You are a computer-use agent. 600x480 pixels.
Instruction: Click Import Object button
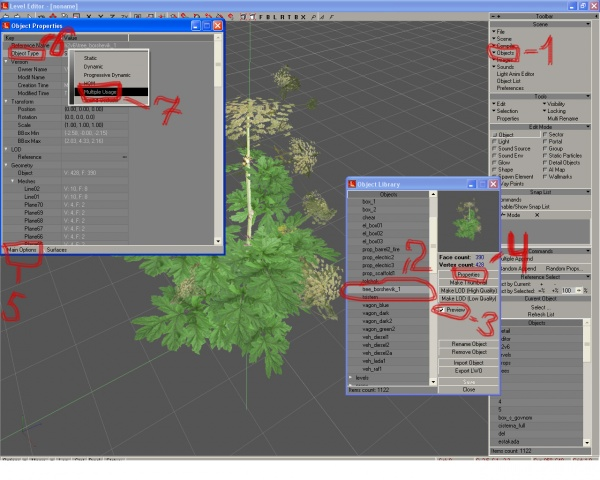pyautogui.click(x=468, y=362)
